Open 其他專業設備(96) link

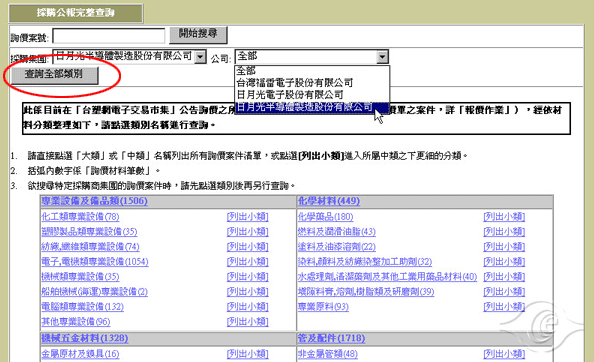coord(76,322)
